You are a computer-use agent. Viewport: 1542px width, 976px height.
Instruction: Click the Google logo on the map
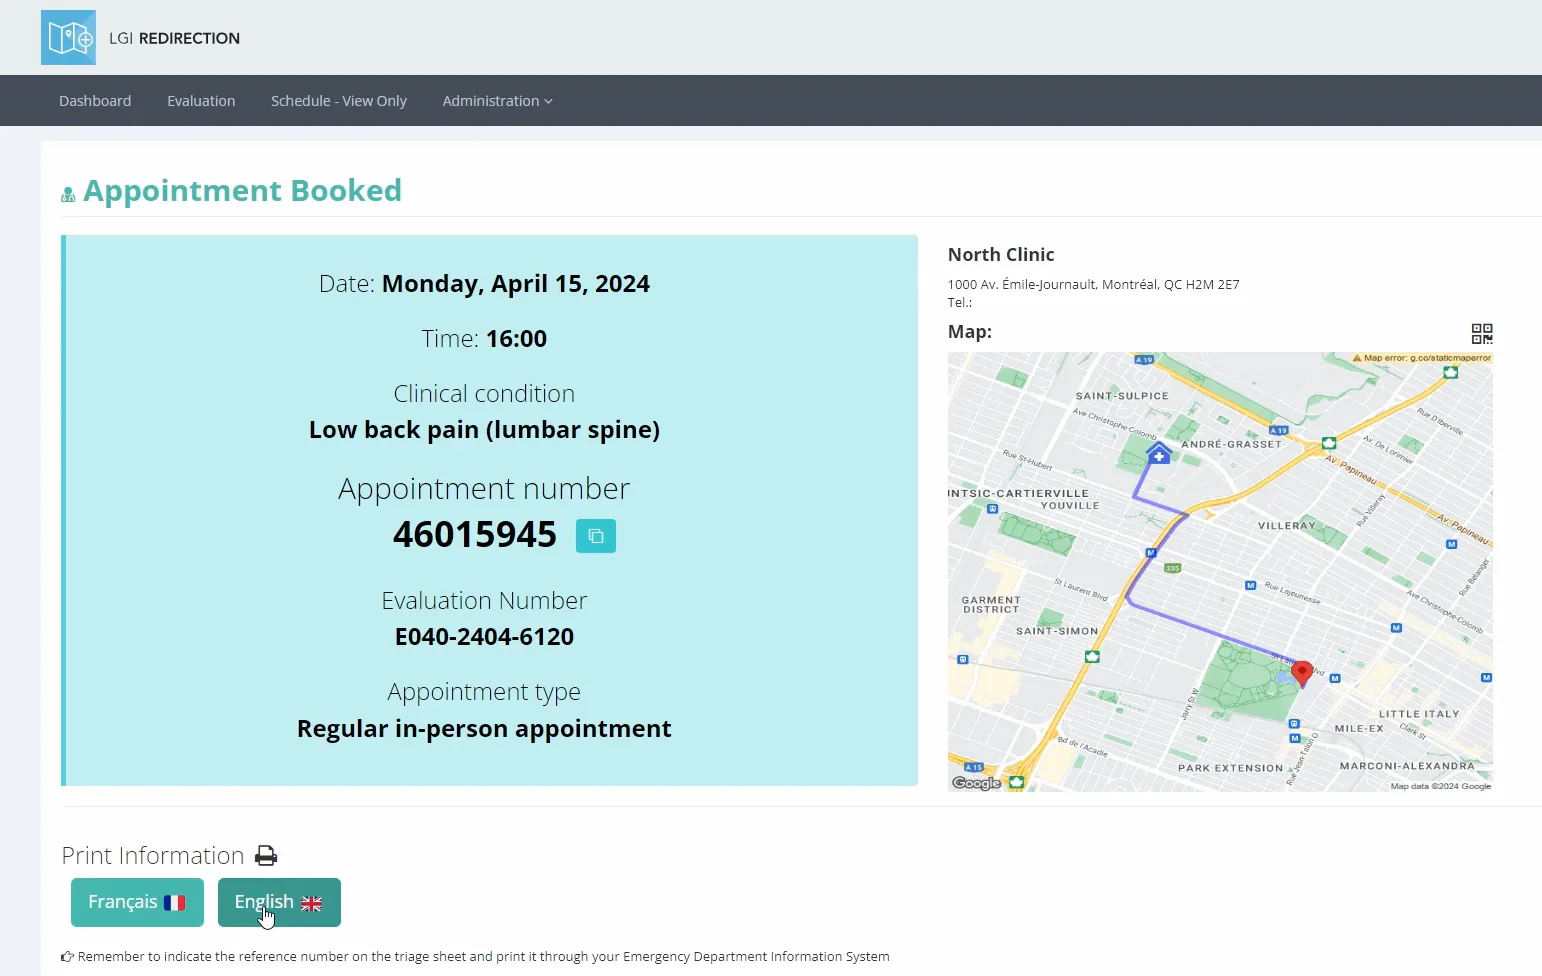tap(977, 783)
